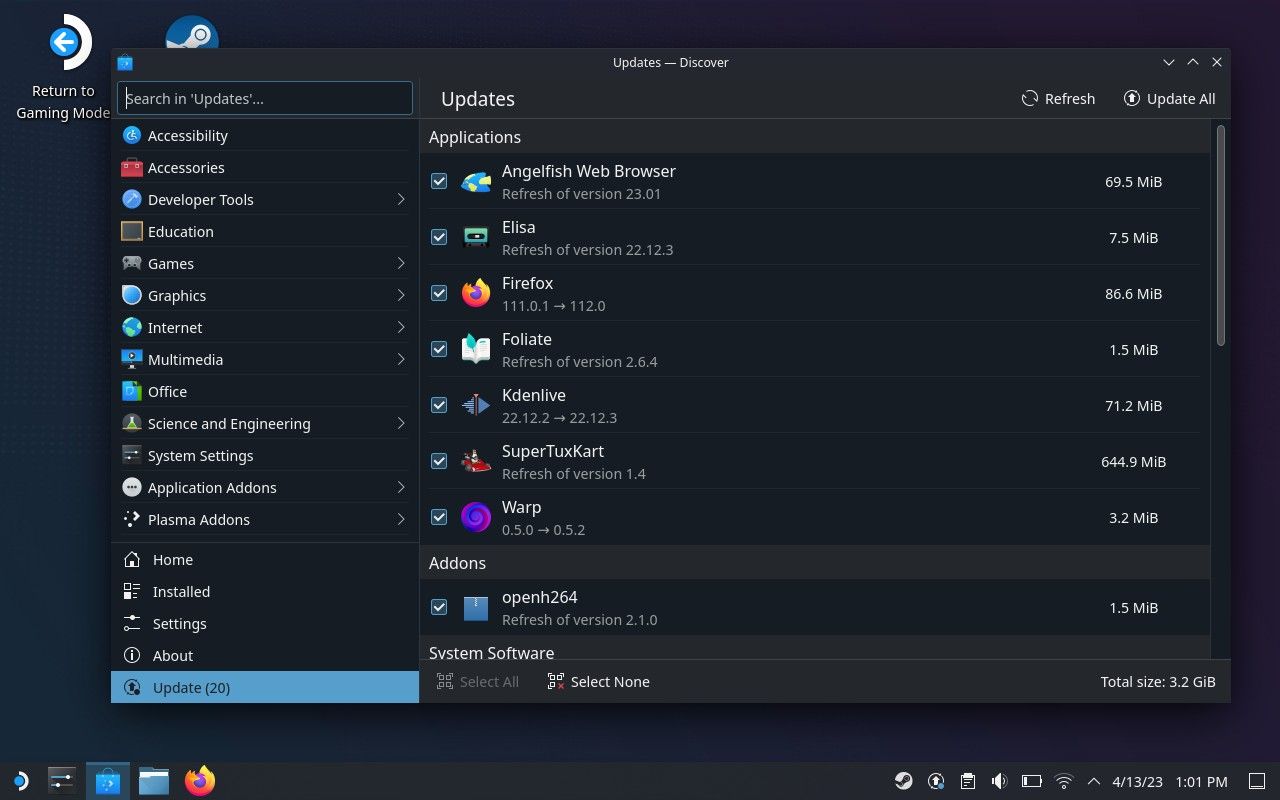Viewport: 1280px width, 800px height.
Task: Click the Accessories toolbox icon
Action: pos(132,168)
